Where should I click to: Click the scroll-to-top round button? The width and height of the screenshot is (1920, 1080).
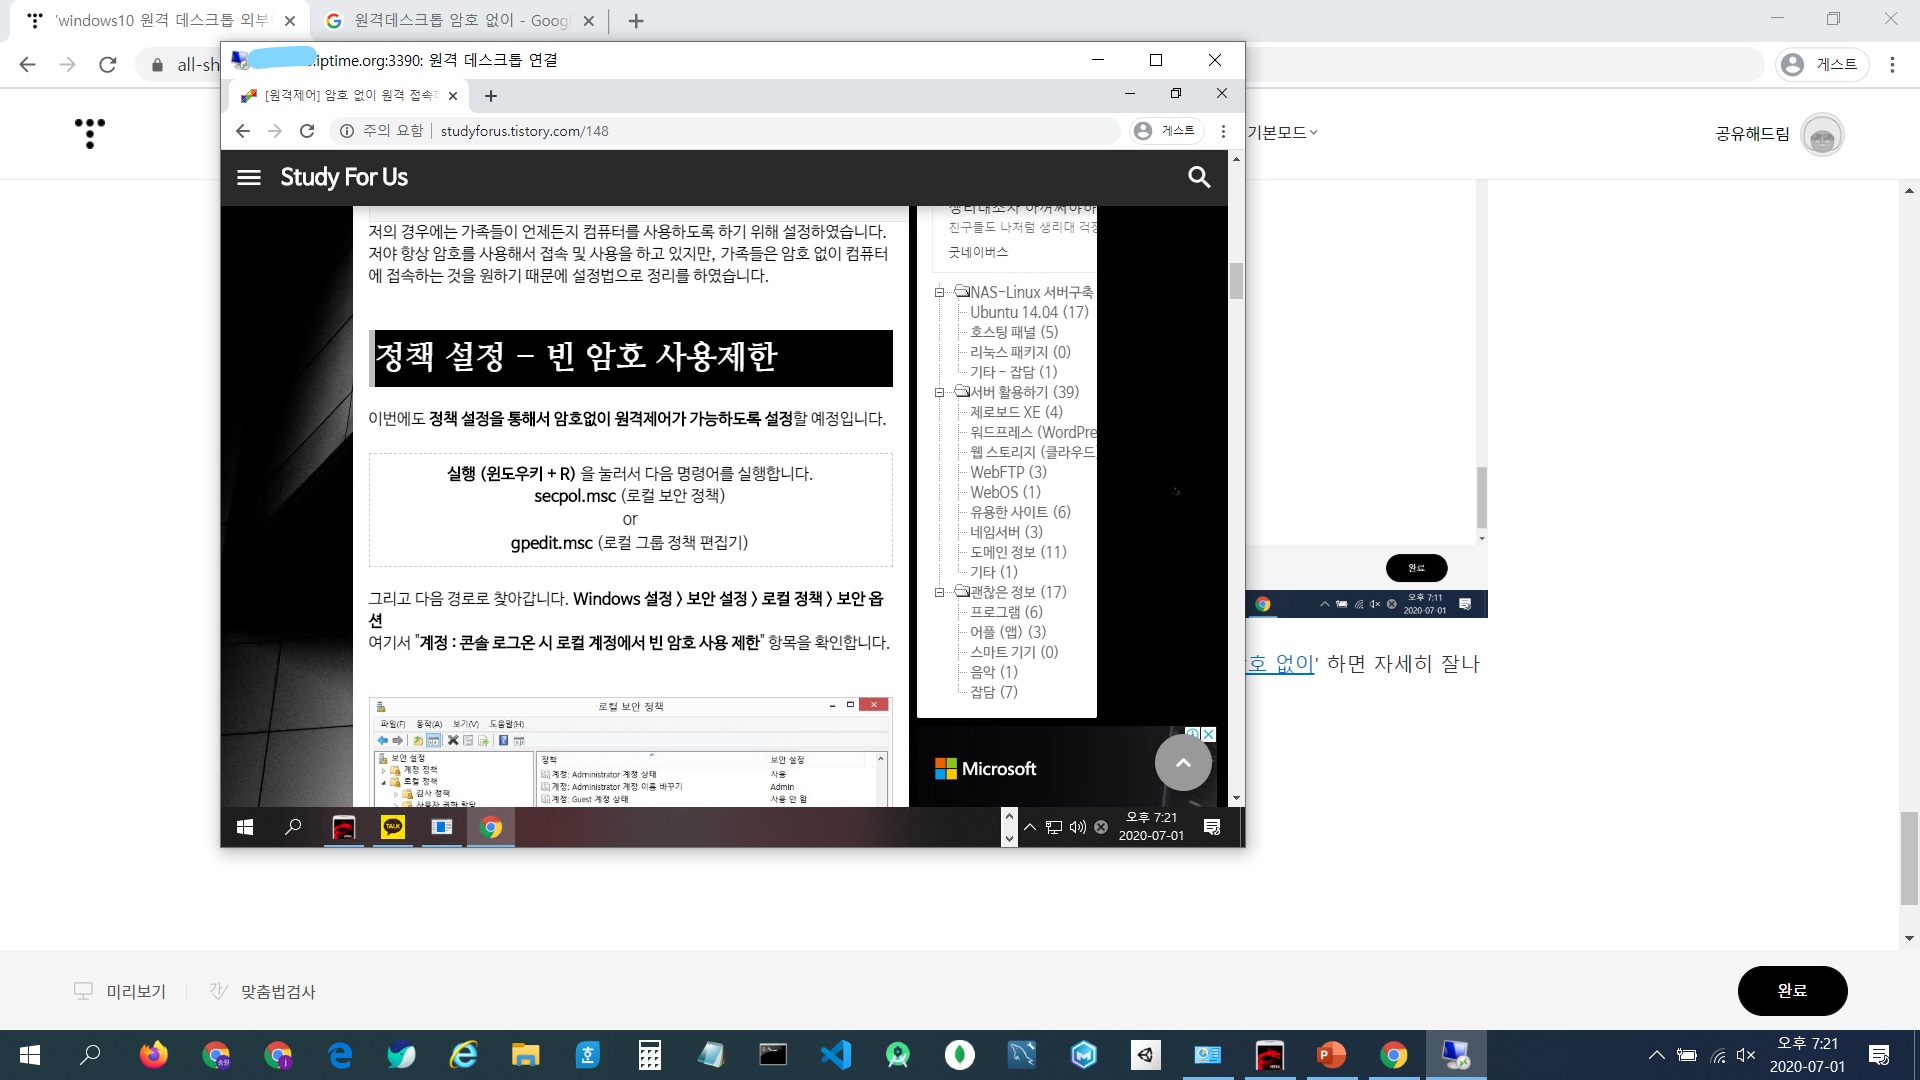[1182, 763]
